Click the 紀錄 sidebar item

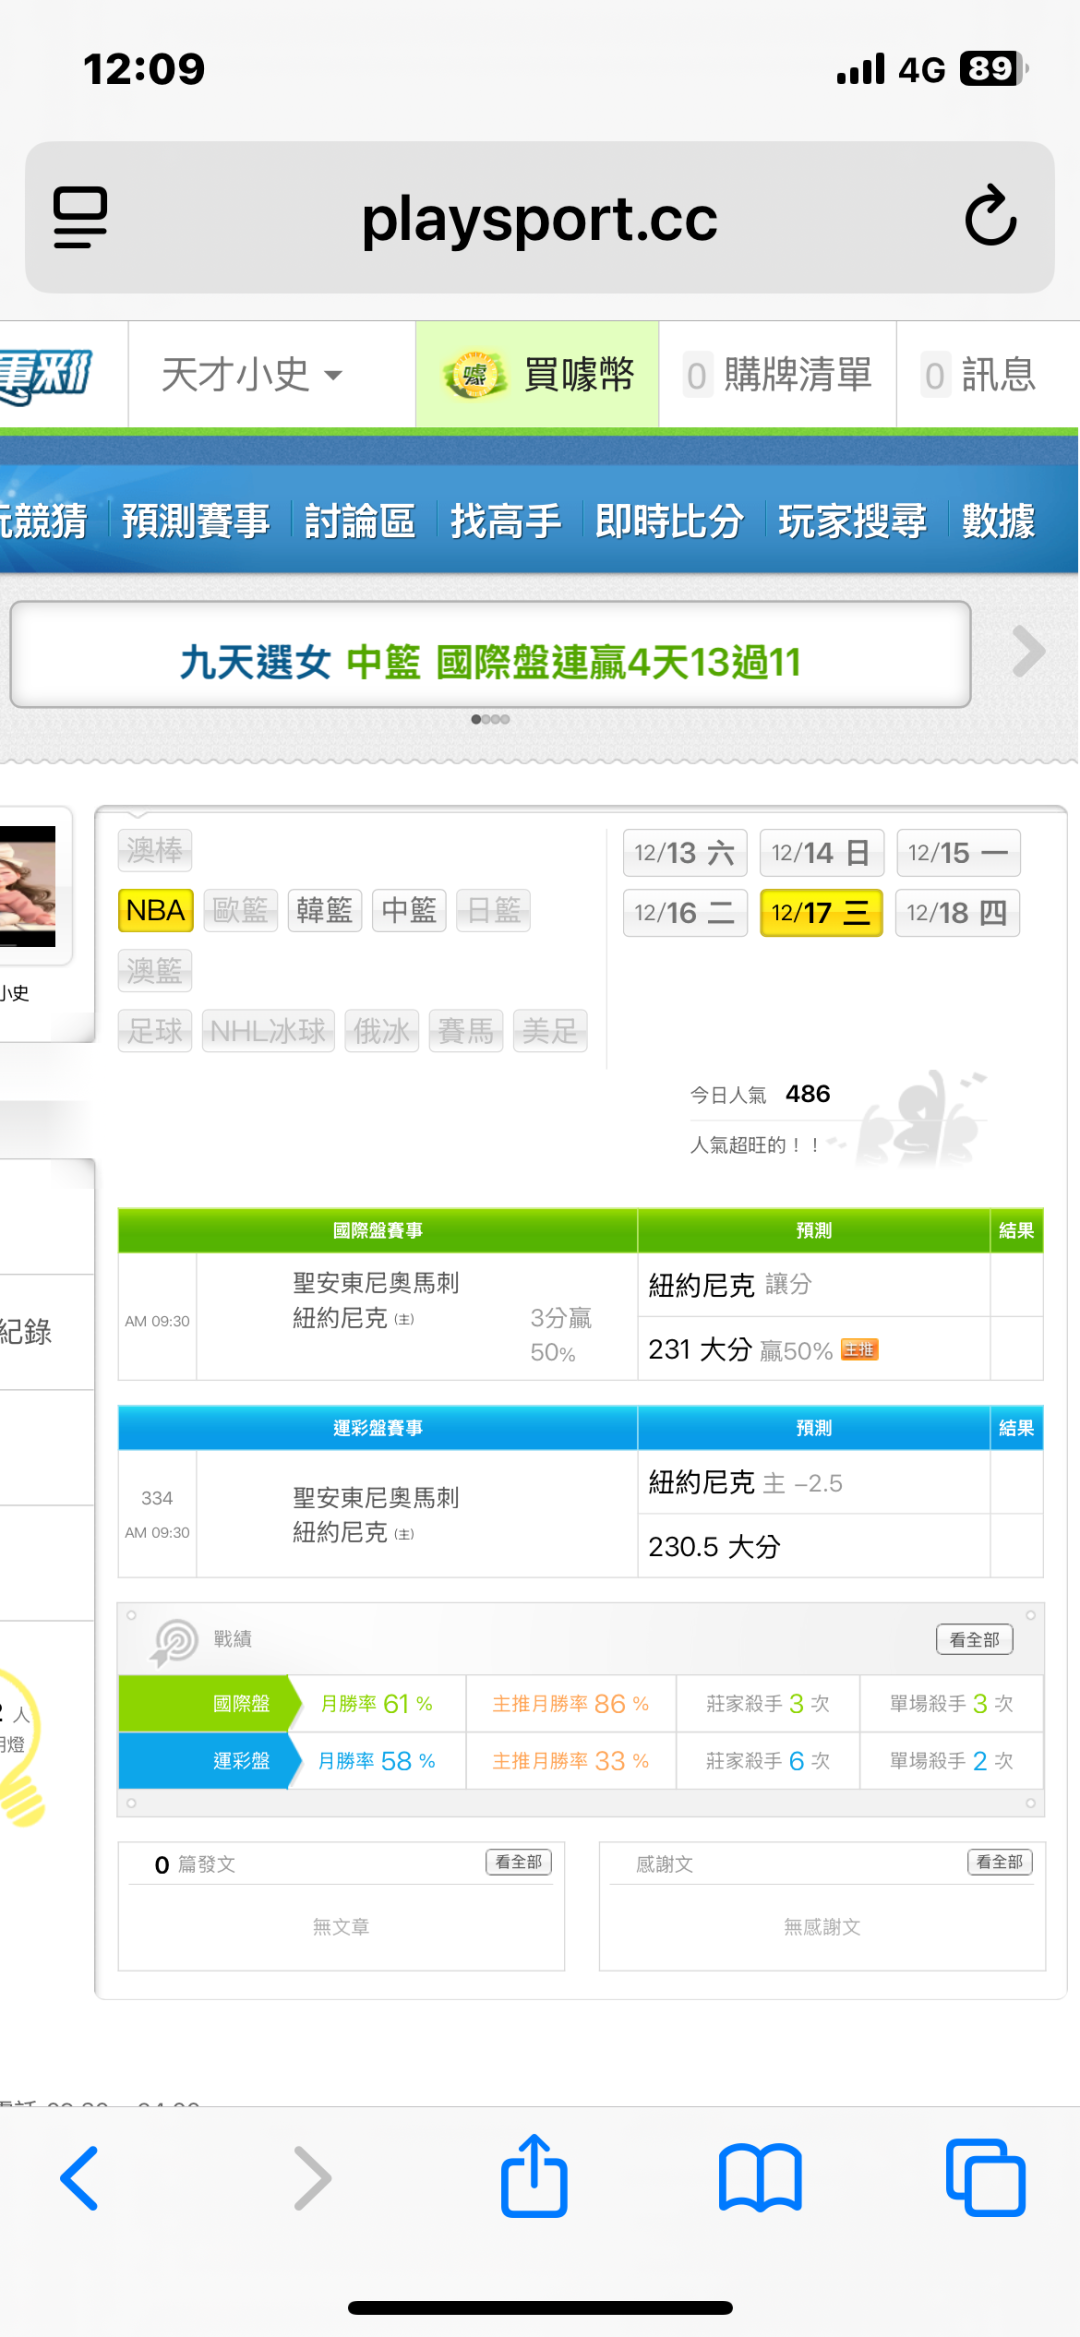(x=26, y=1332)
